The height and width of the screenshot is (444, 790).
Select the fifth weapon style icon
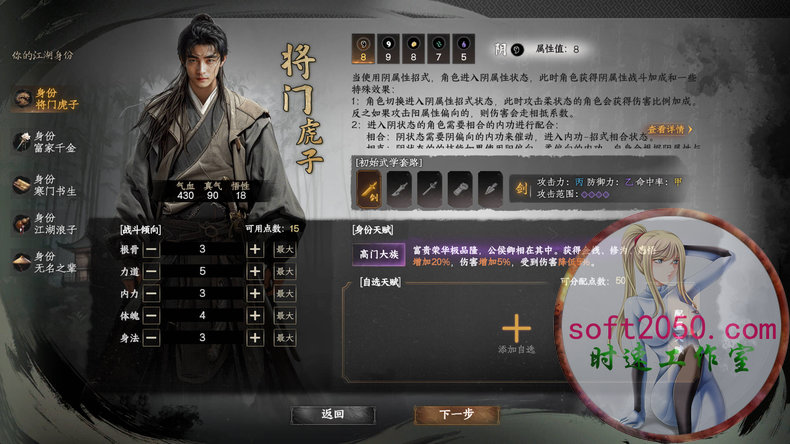tap(490, 189)
